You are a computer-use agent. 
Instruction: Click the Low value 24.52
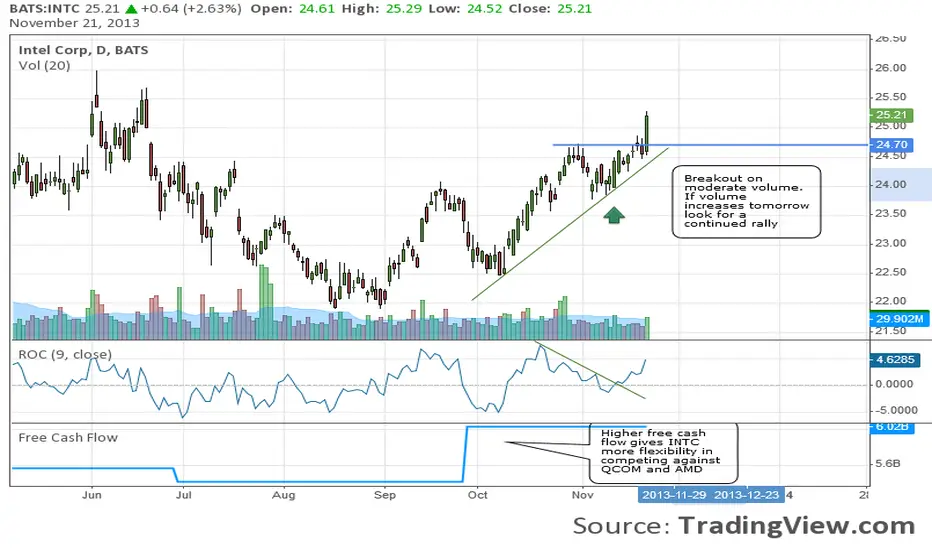coord(484,9)
